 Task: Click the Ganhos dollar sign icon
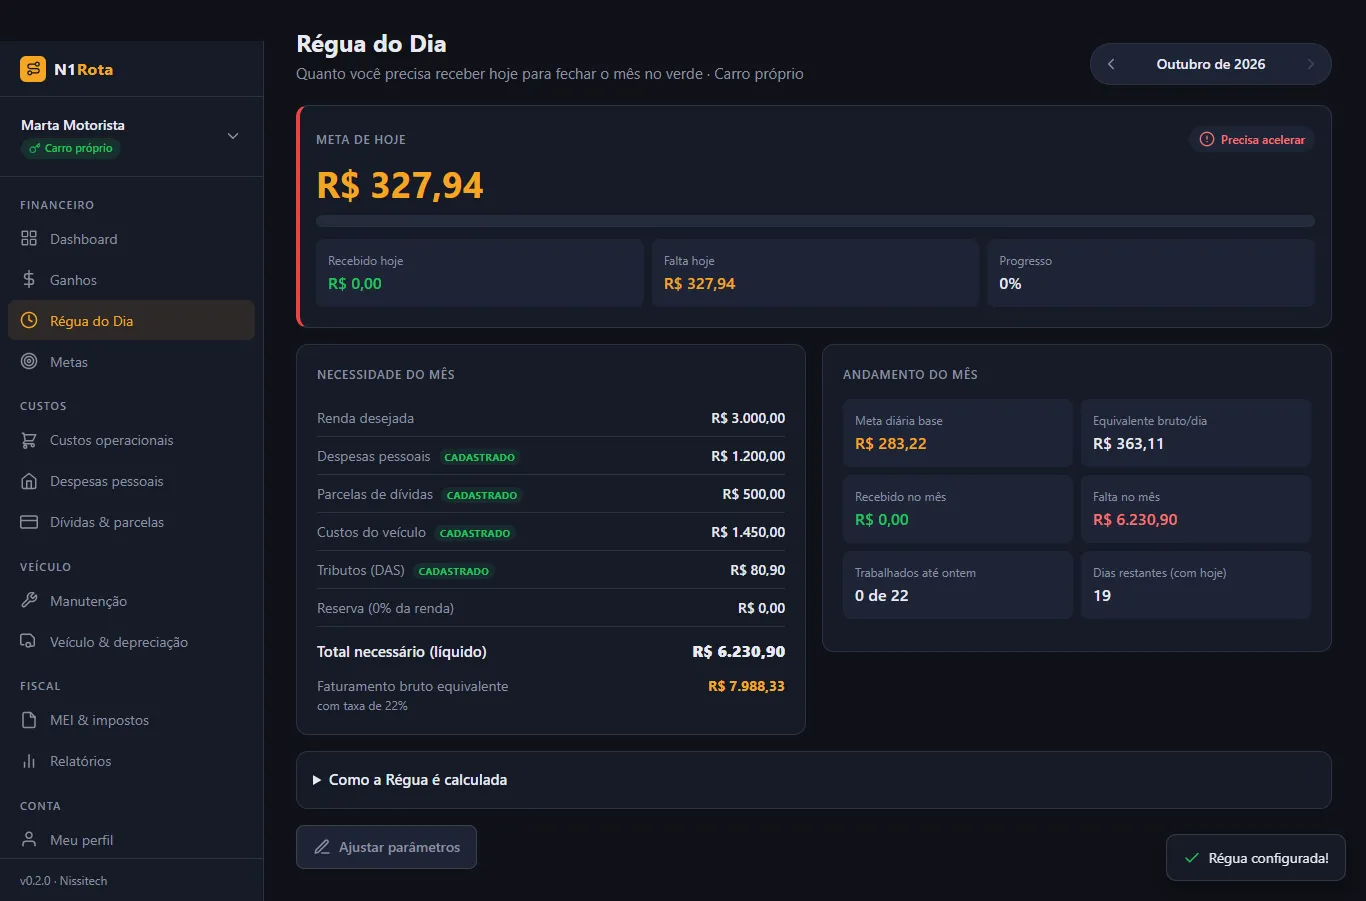[29, 280]
